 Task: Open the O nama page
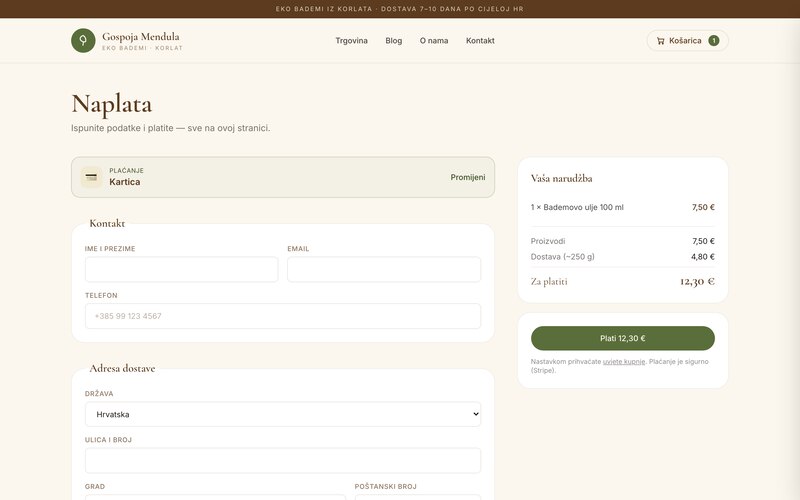click(x=434, y=40)
